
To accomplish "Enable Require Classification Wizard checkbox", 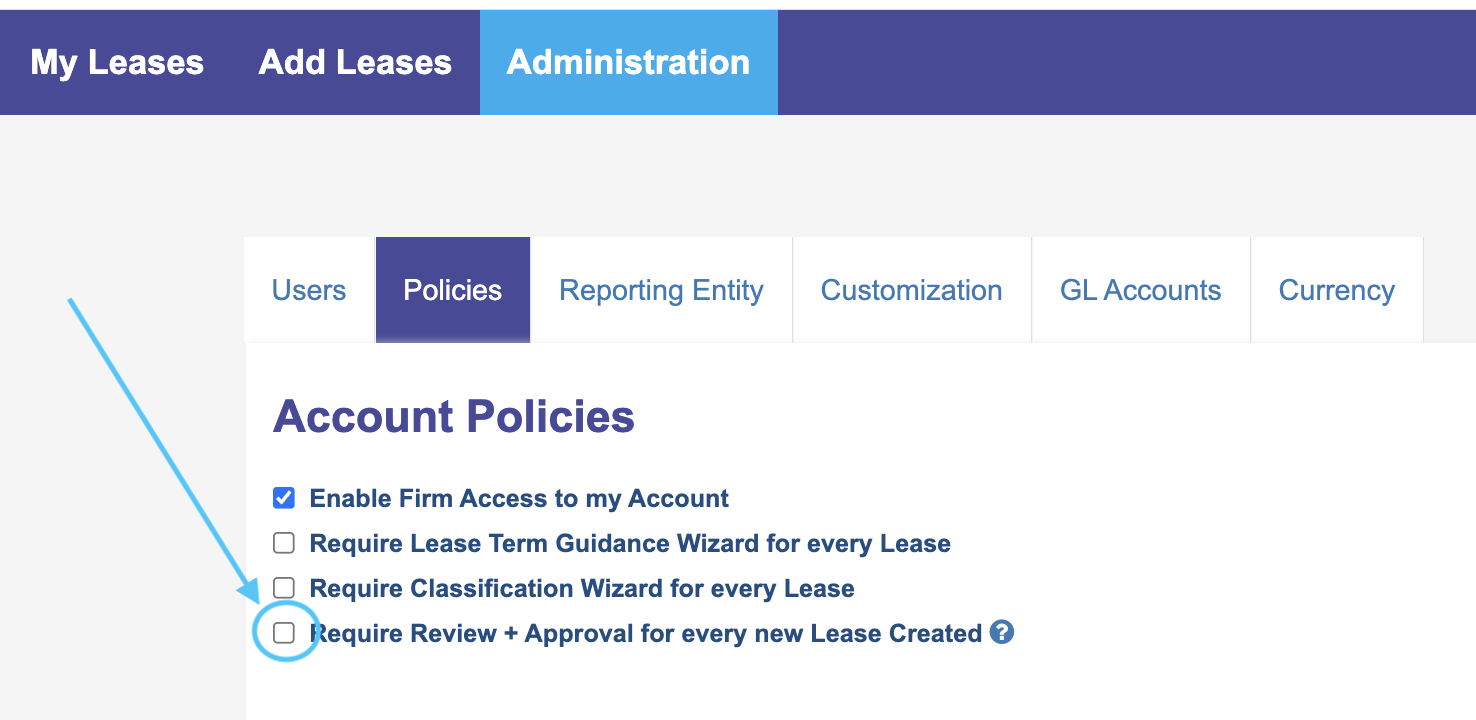I will (x=284, y=588).
